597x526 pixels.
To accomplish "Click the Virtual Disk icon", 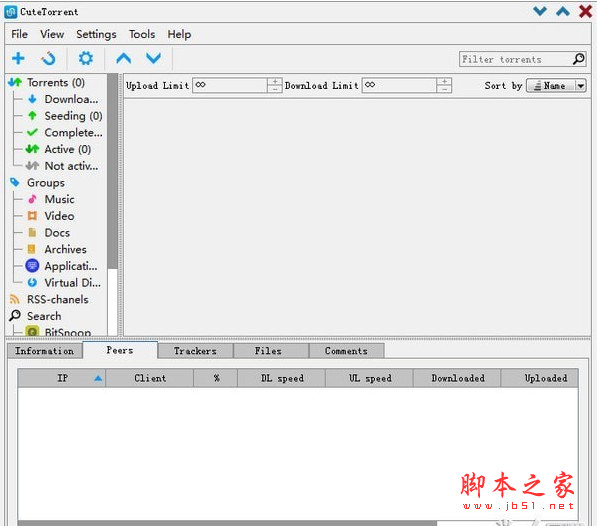I will (32, 282).
